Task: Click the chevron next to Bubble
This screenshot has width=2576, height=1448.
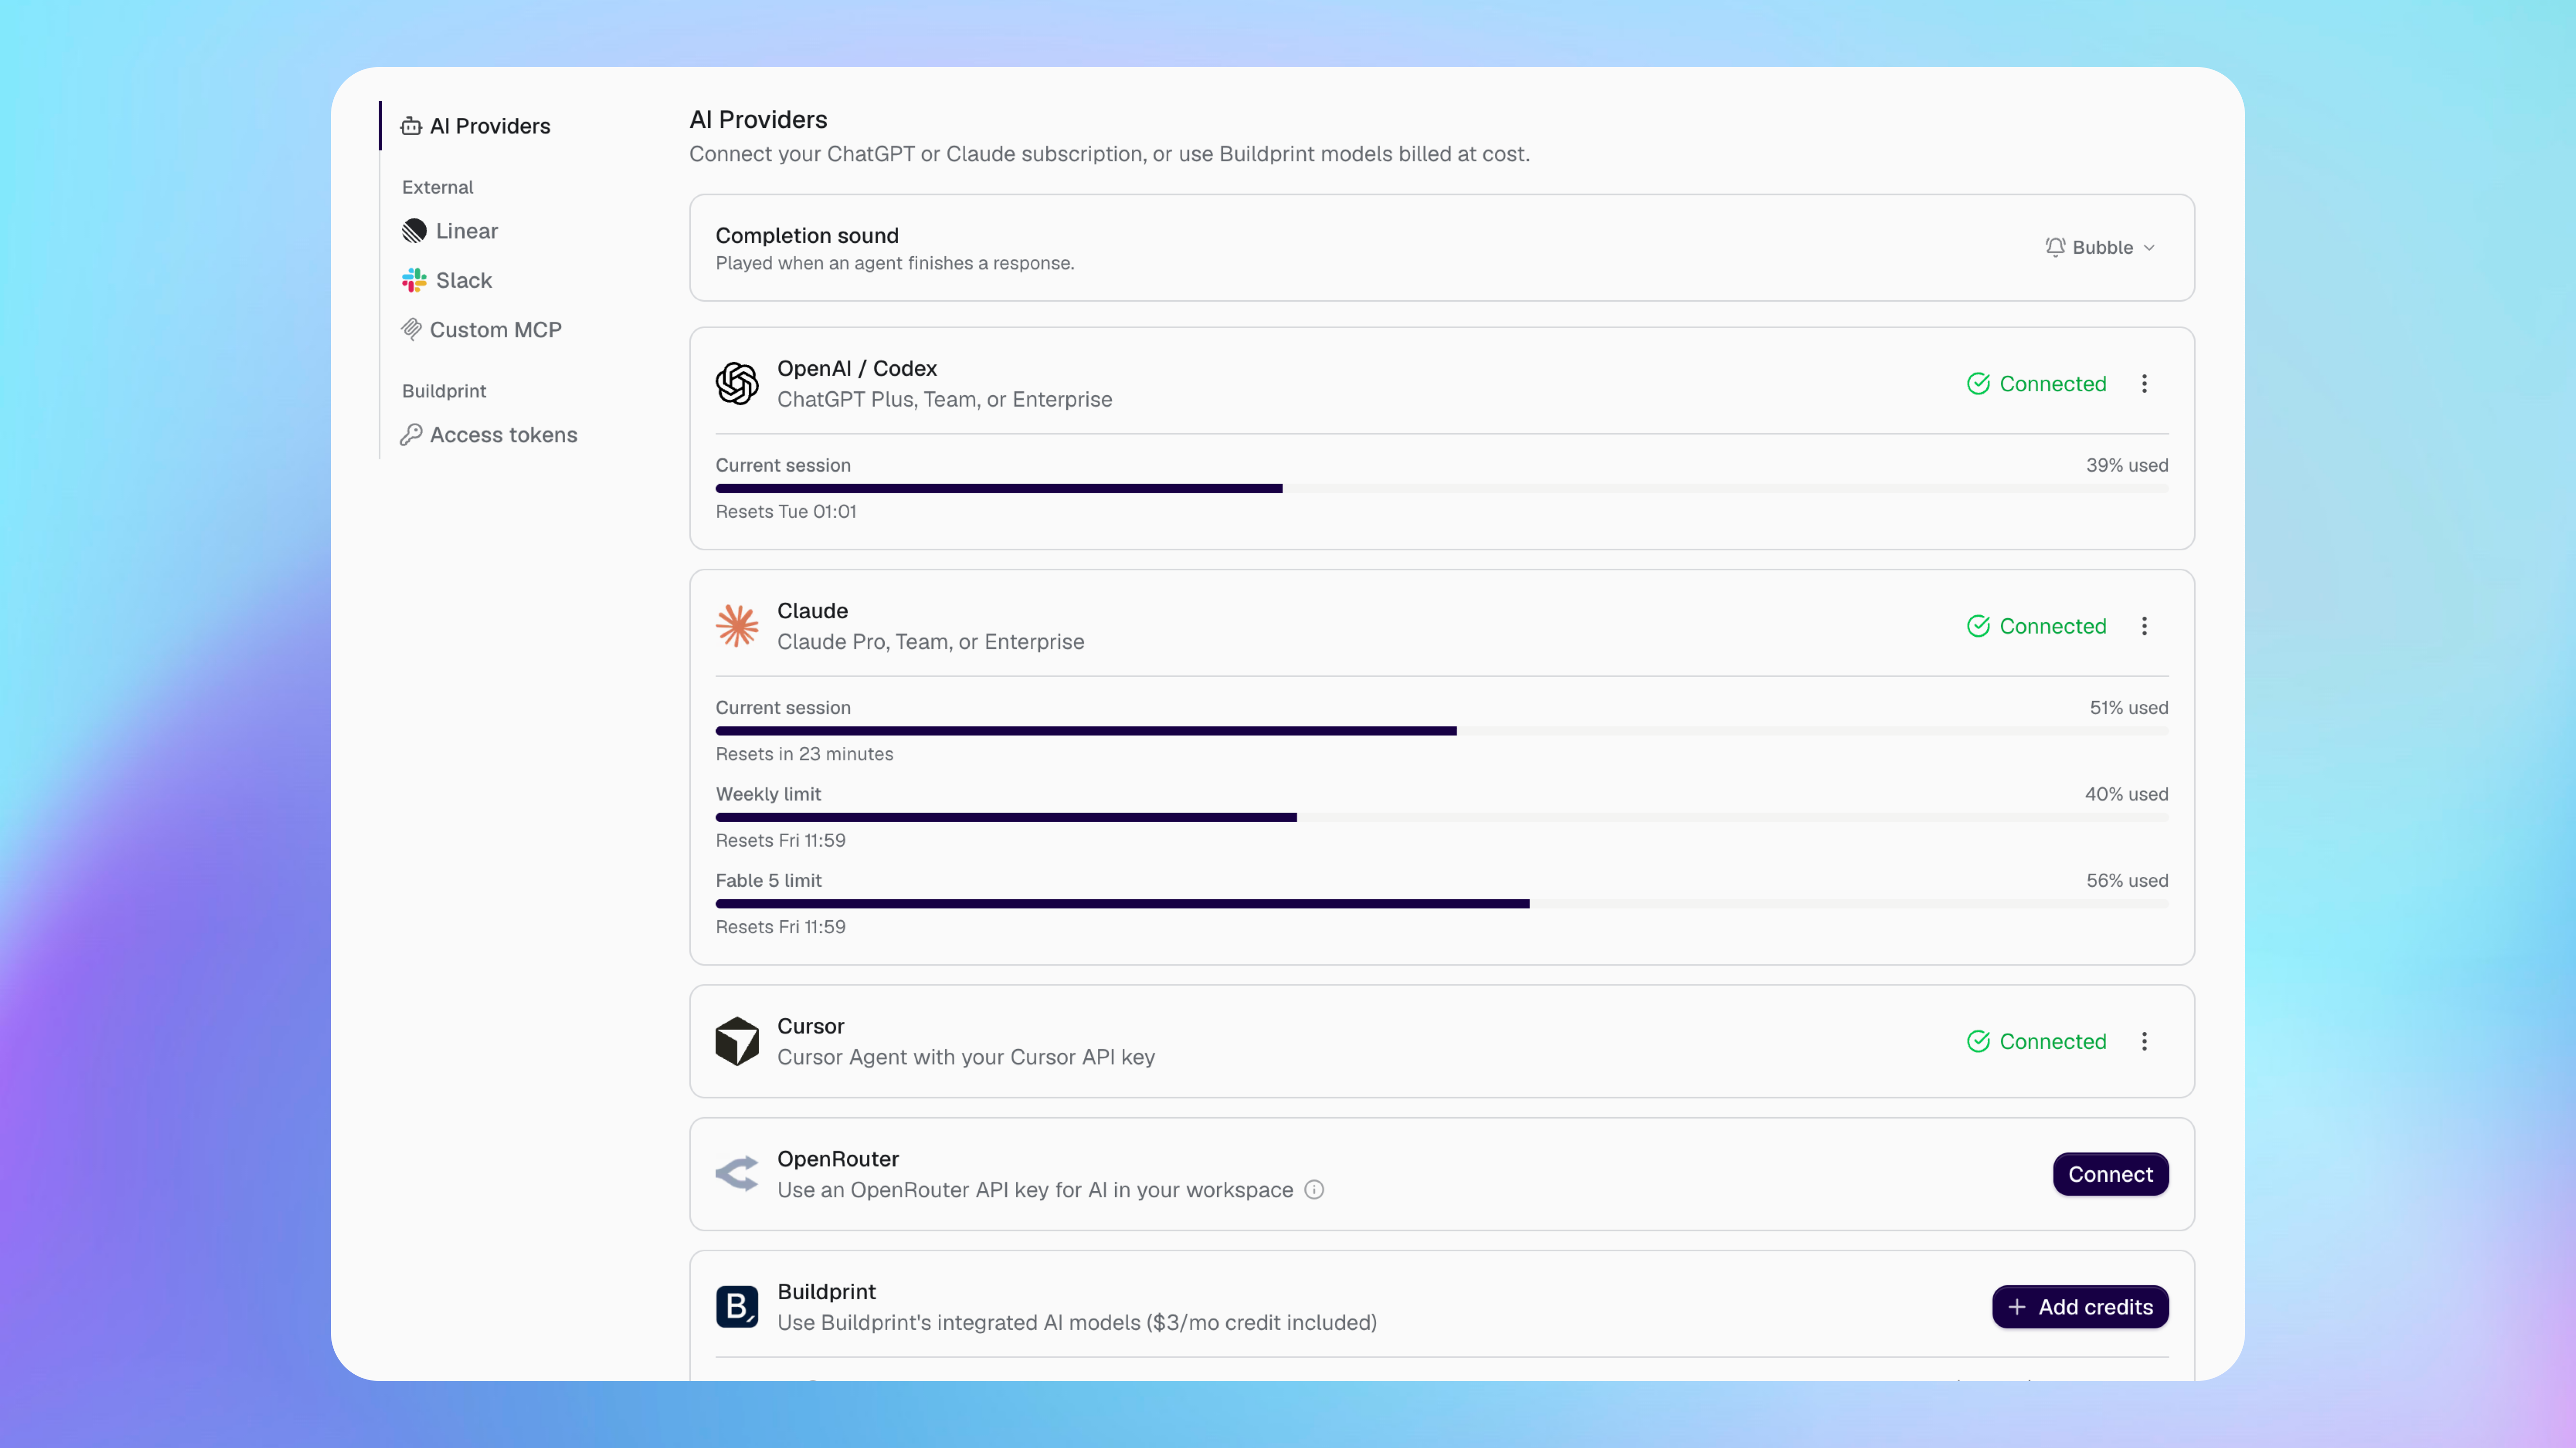Action: click(x=2149, y=248)
